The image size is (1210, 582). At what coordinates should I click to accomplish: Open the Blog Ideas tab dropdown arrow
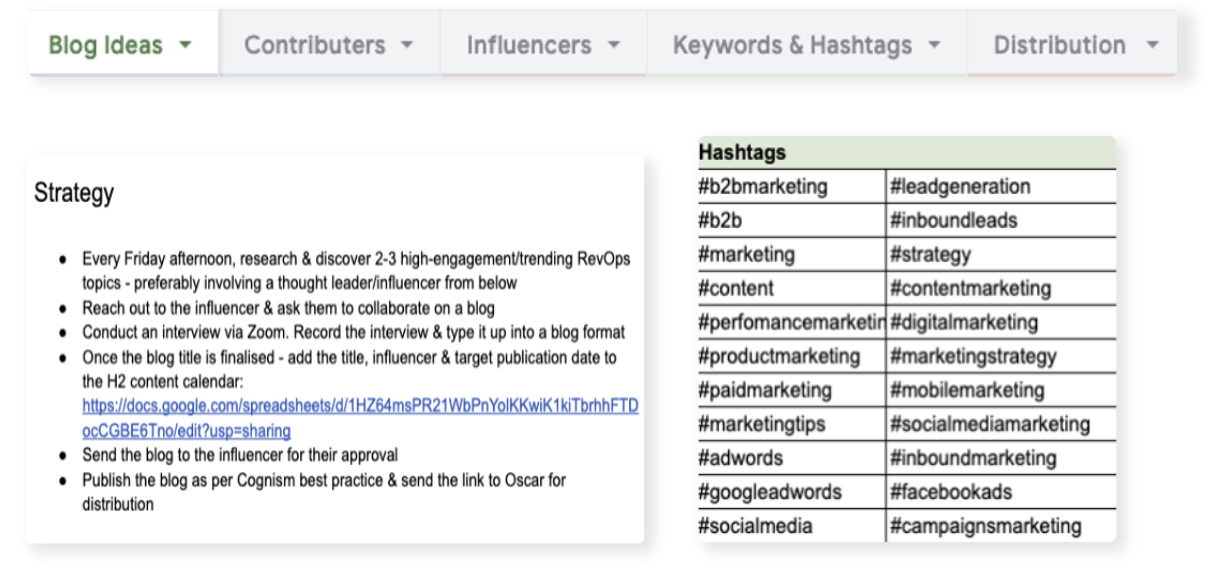[x=184, y=46]
